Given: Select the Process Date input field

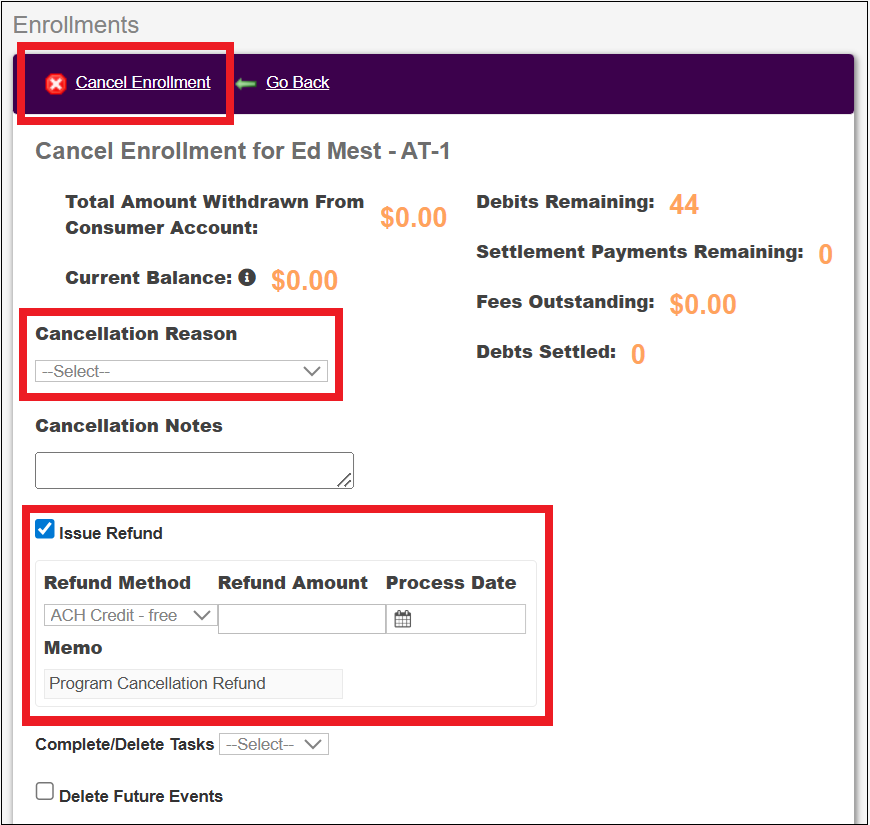Looking at the screenshot, I should pyautogui.click(x=467, y=619).
